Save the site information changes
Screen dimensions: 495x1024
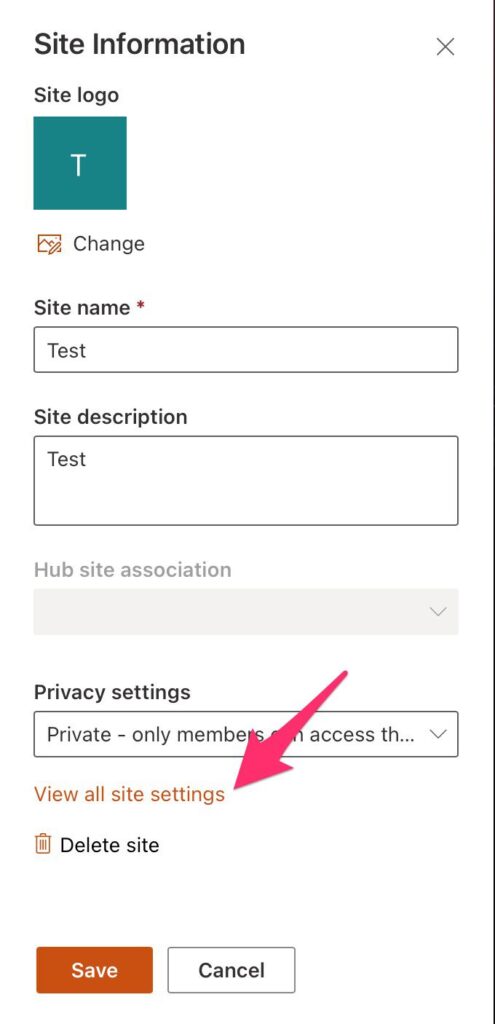click(x=95, y=970)
